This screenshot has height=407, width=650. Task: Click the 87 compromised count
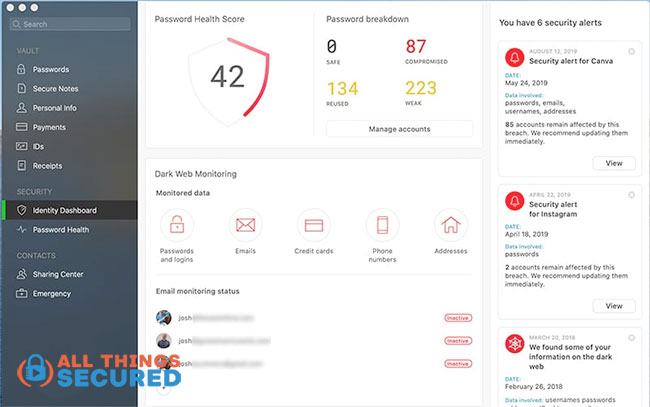coord(416,46)
